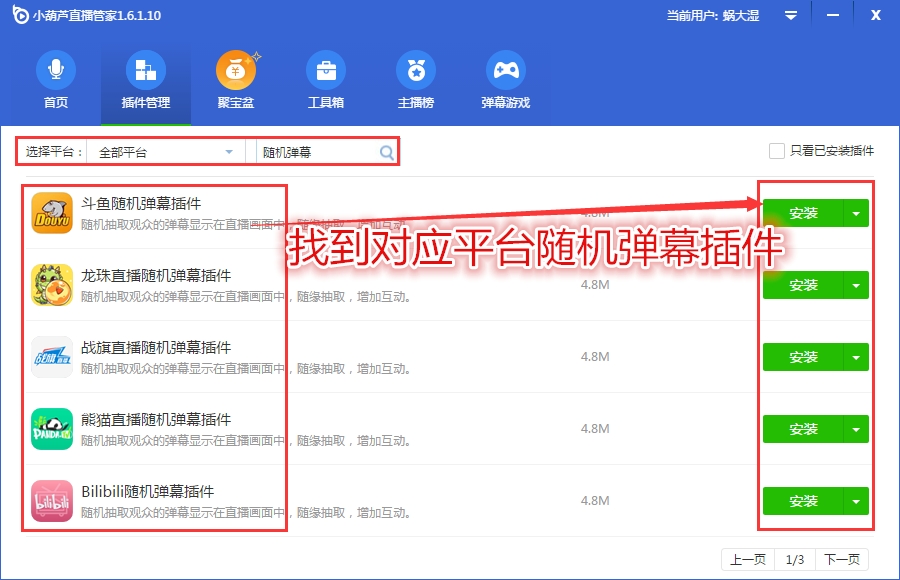
Task: Expand install options arrow for 斗鱼 plugin
Action: [x=856, y=213]
